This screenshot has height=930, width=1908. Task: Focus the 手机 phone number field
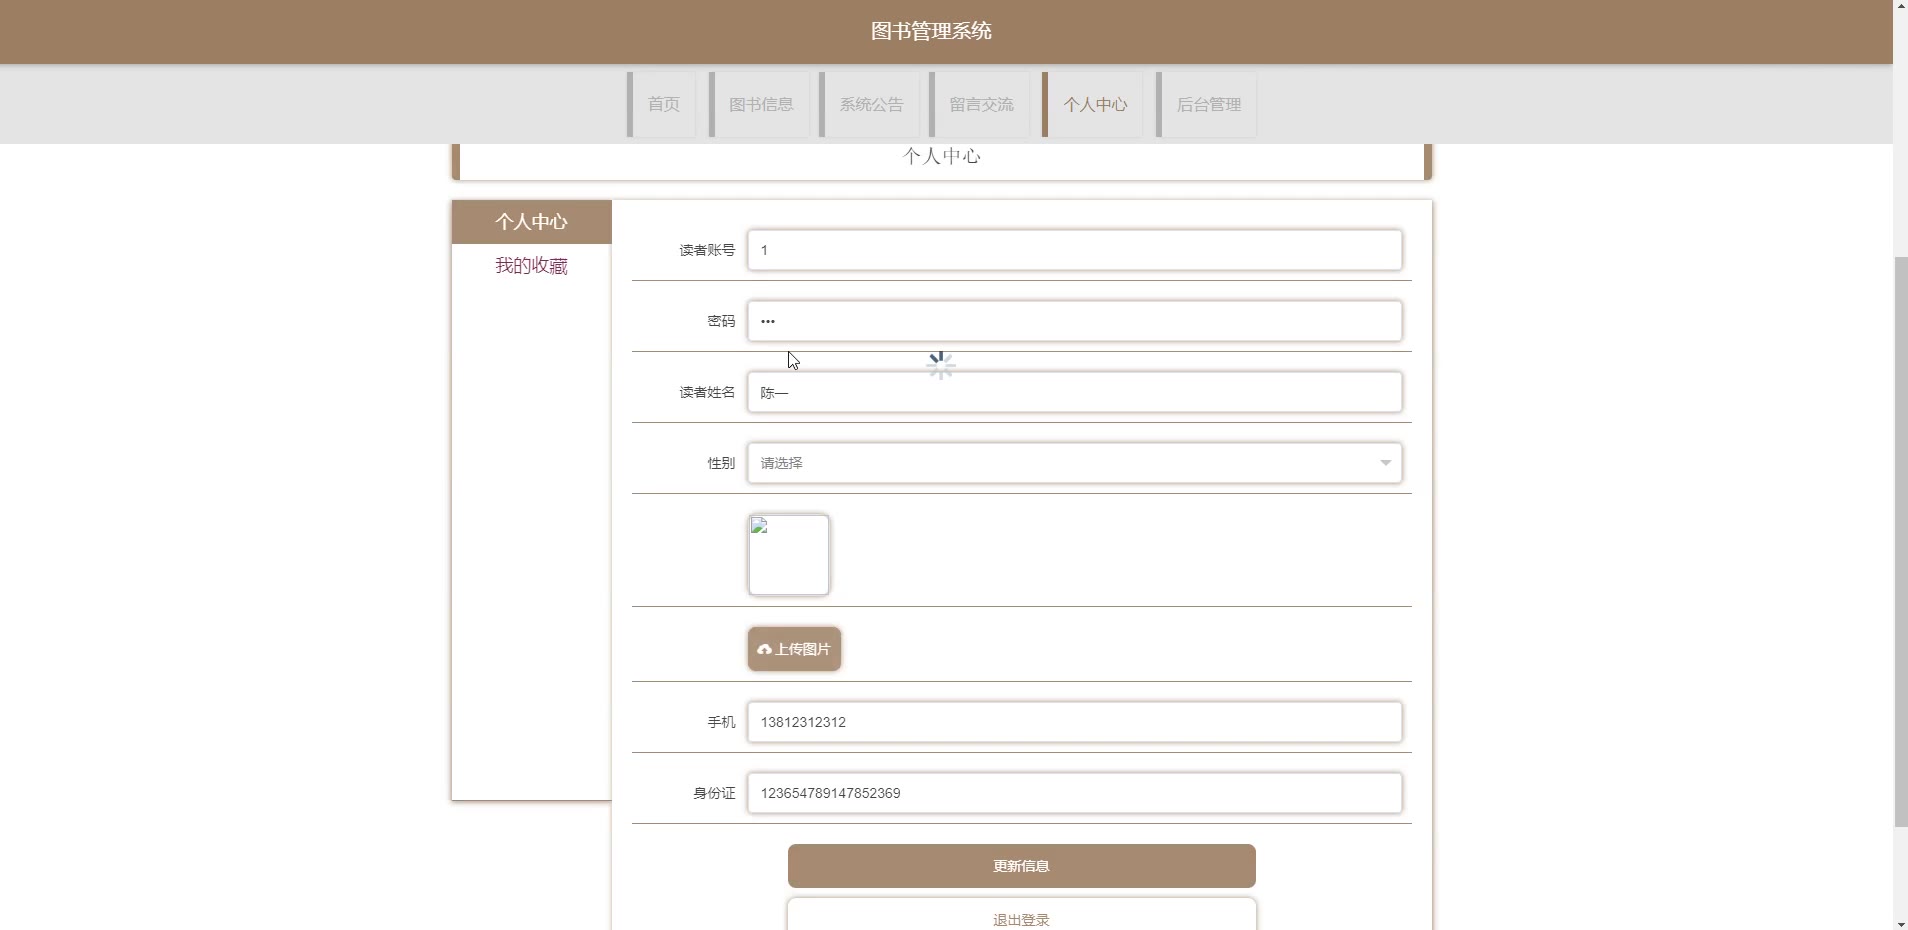click(x=1075, y=722)
